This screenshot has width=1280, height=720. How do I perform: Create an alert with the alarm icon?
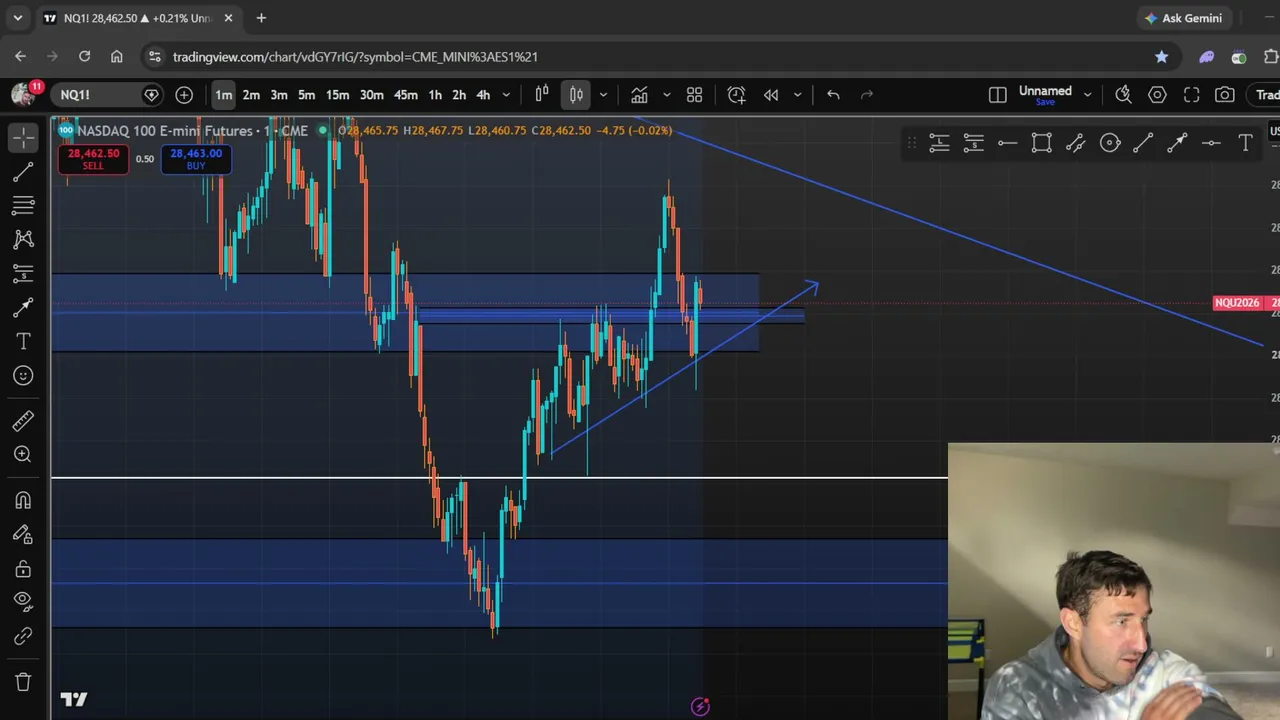click(x=736, y=95)
